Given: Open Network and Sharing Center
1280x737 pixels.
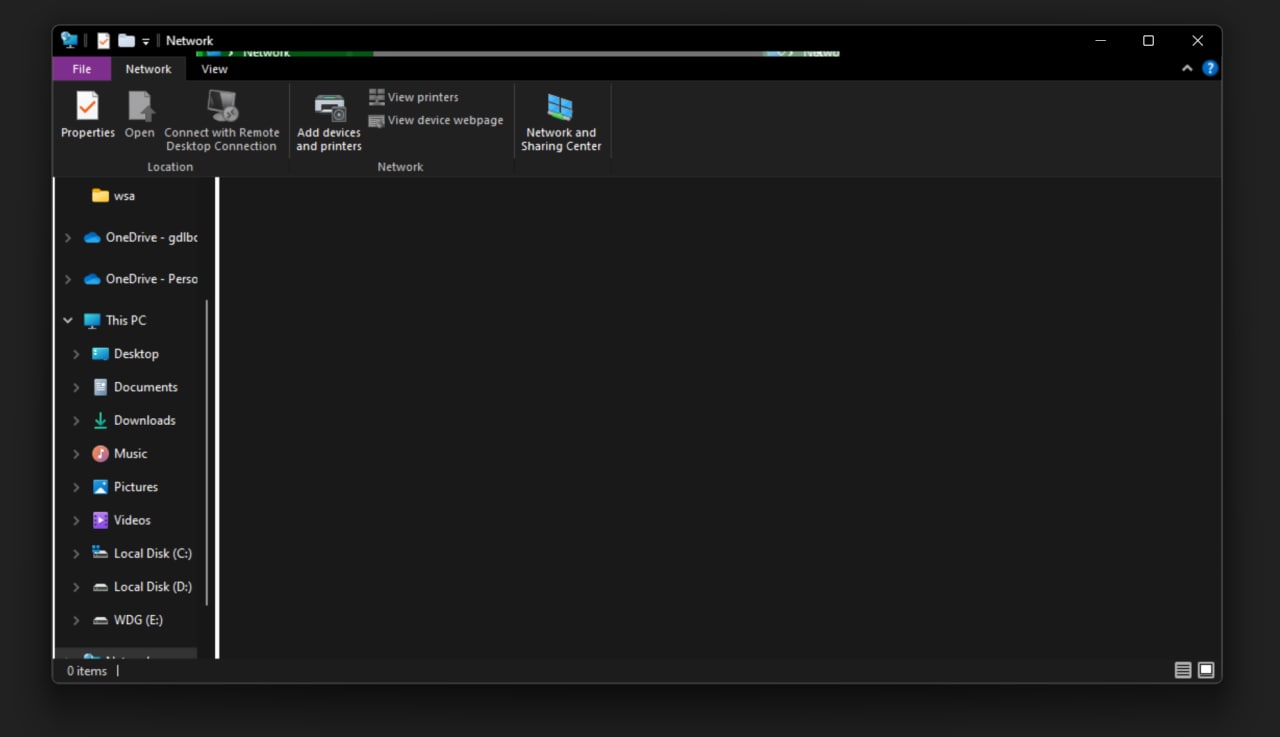Looking at the screenshot, I should (561, 122).
